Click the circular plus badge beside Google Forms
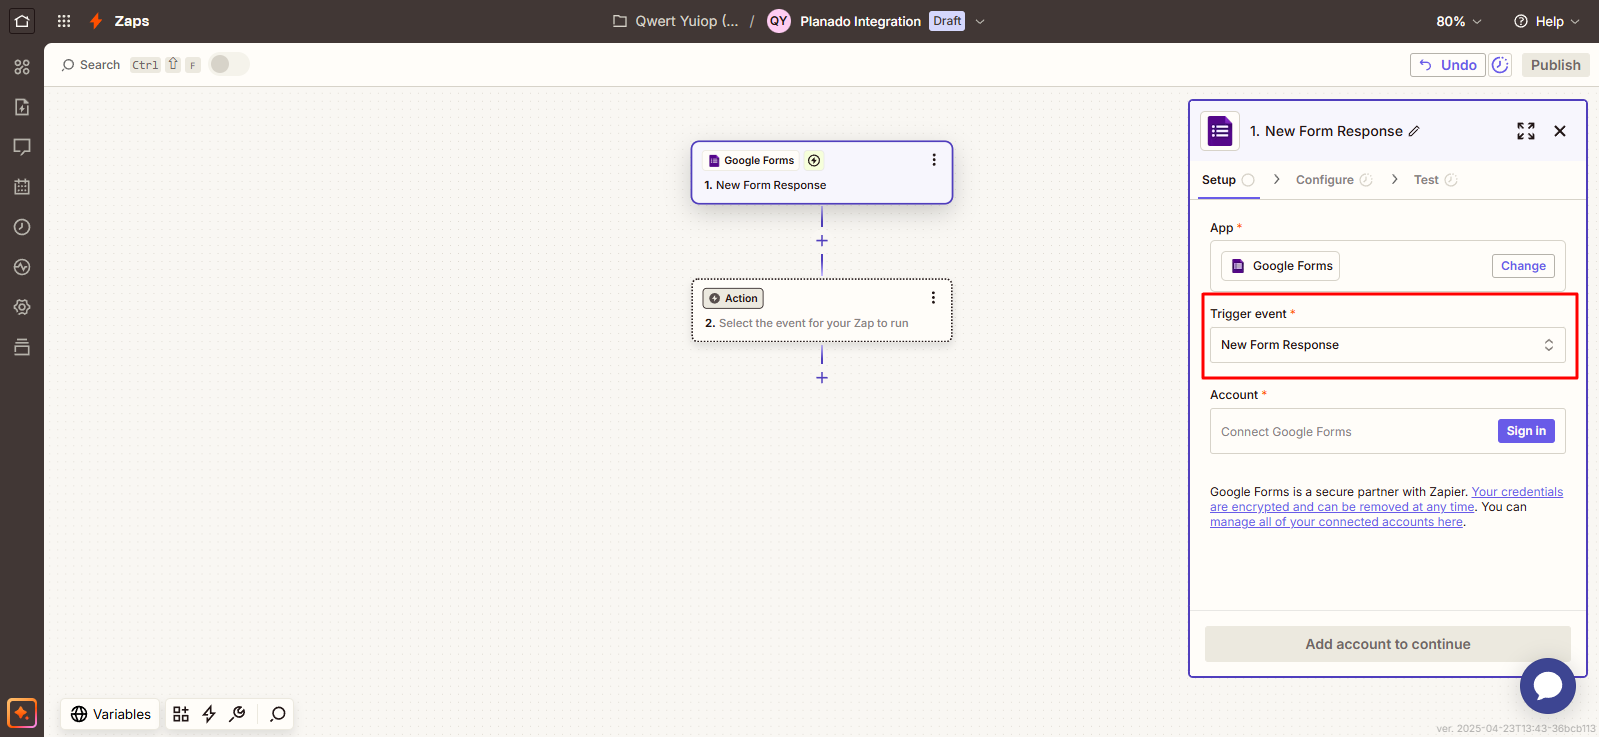1599x737 pixels. tap(814, 160)
